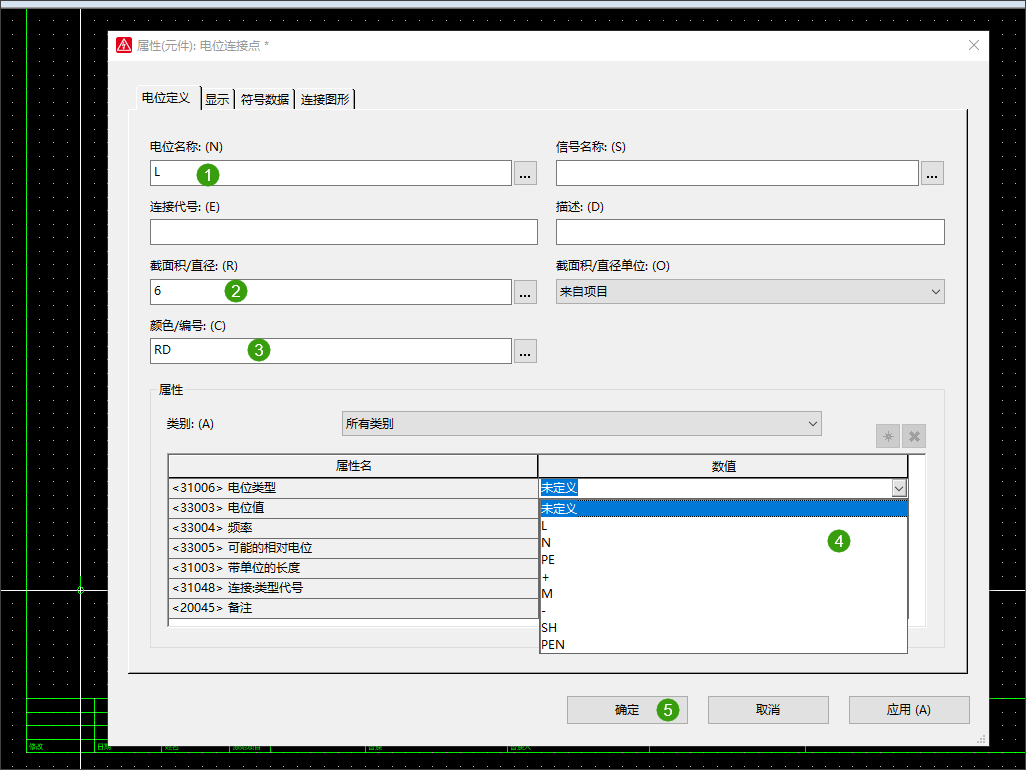Viewport: 1026px width, 770px height.
Task: Open browse button next to 信号名称 field
Action: point(932,173)
